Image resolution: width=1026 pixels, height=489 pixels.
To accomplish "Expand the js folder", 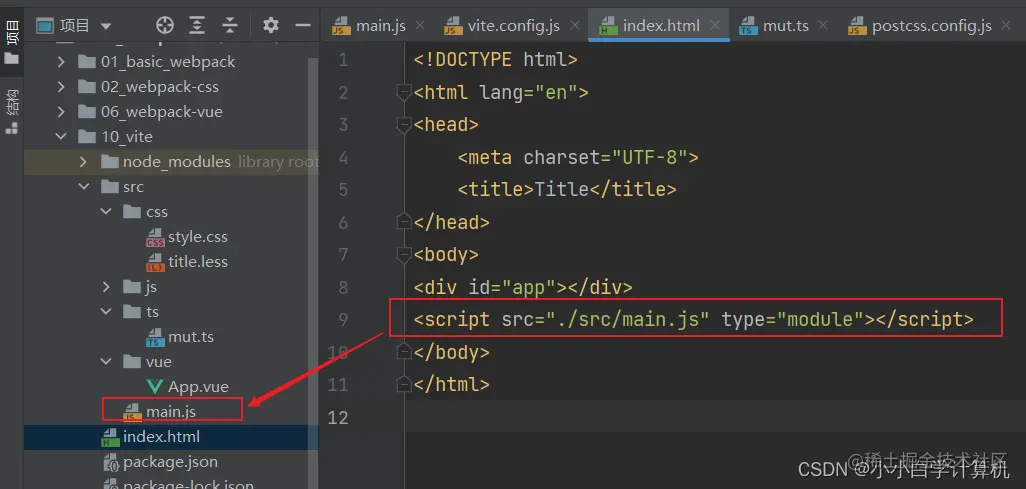I will tap(106, 287).
